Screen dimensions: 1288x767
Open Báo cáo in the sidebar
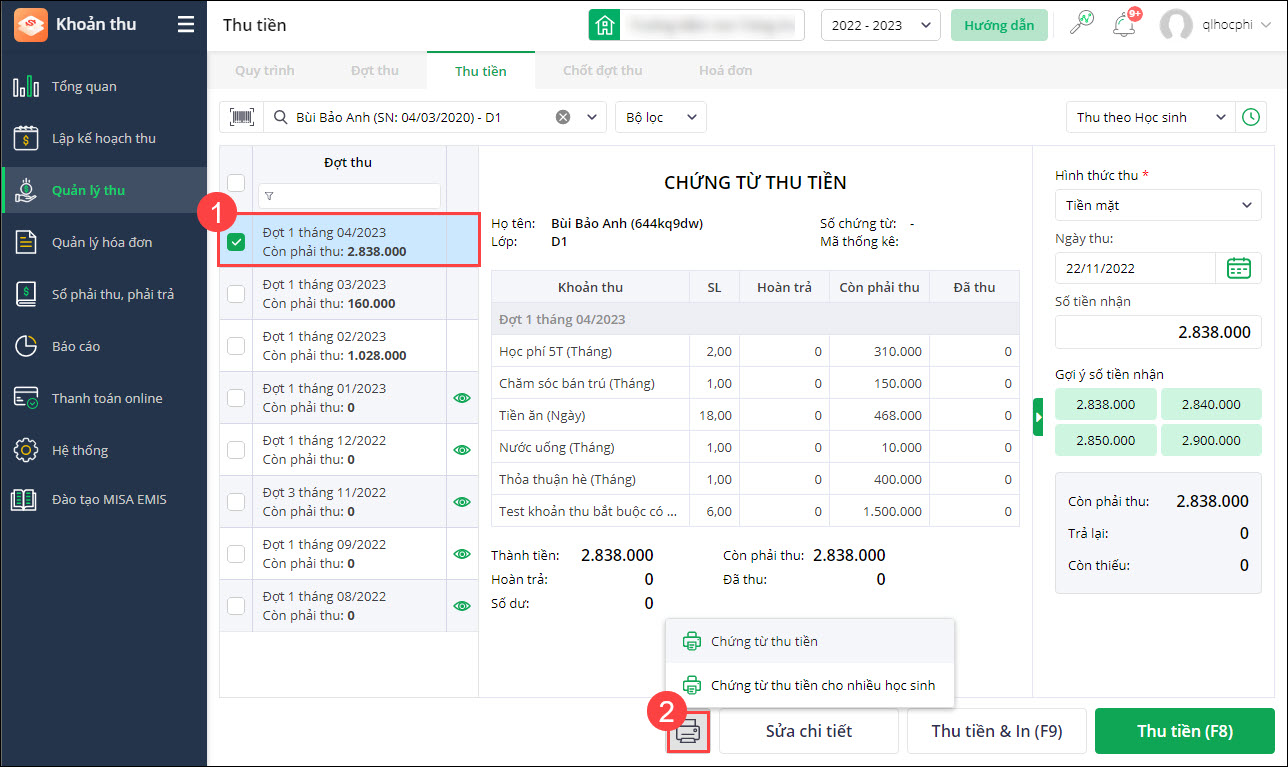coord(103,346)
